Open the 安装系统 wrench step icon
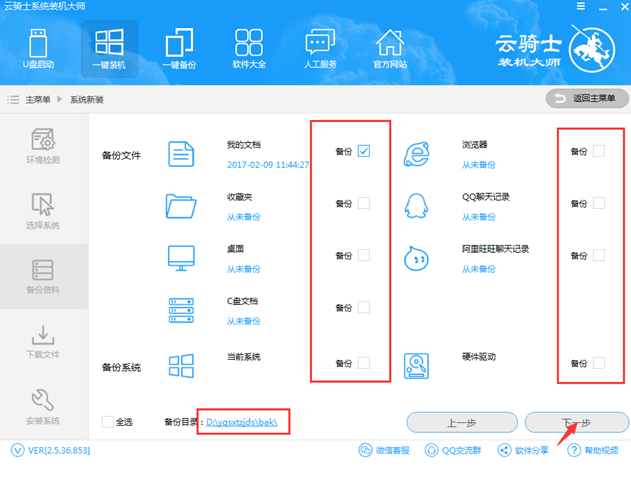 click(x=43, y=399)
